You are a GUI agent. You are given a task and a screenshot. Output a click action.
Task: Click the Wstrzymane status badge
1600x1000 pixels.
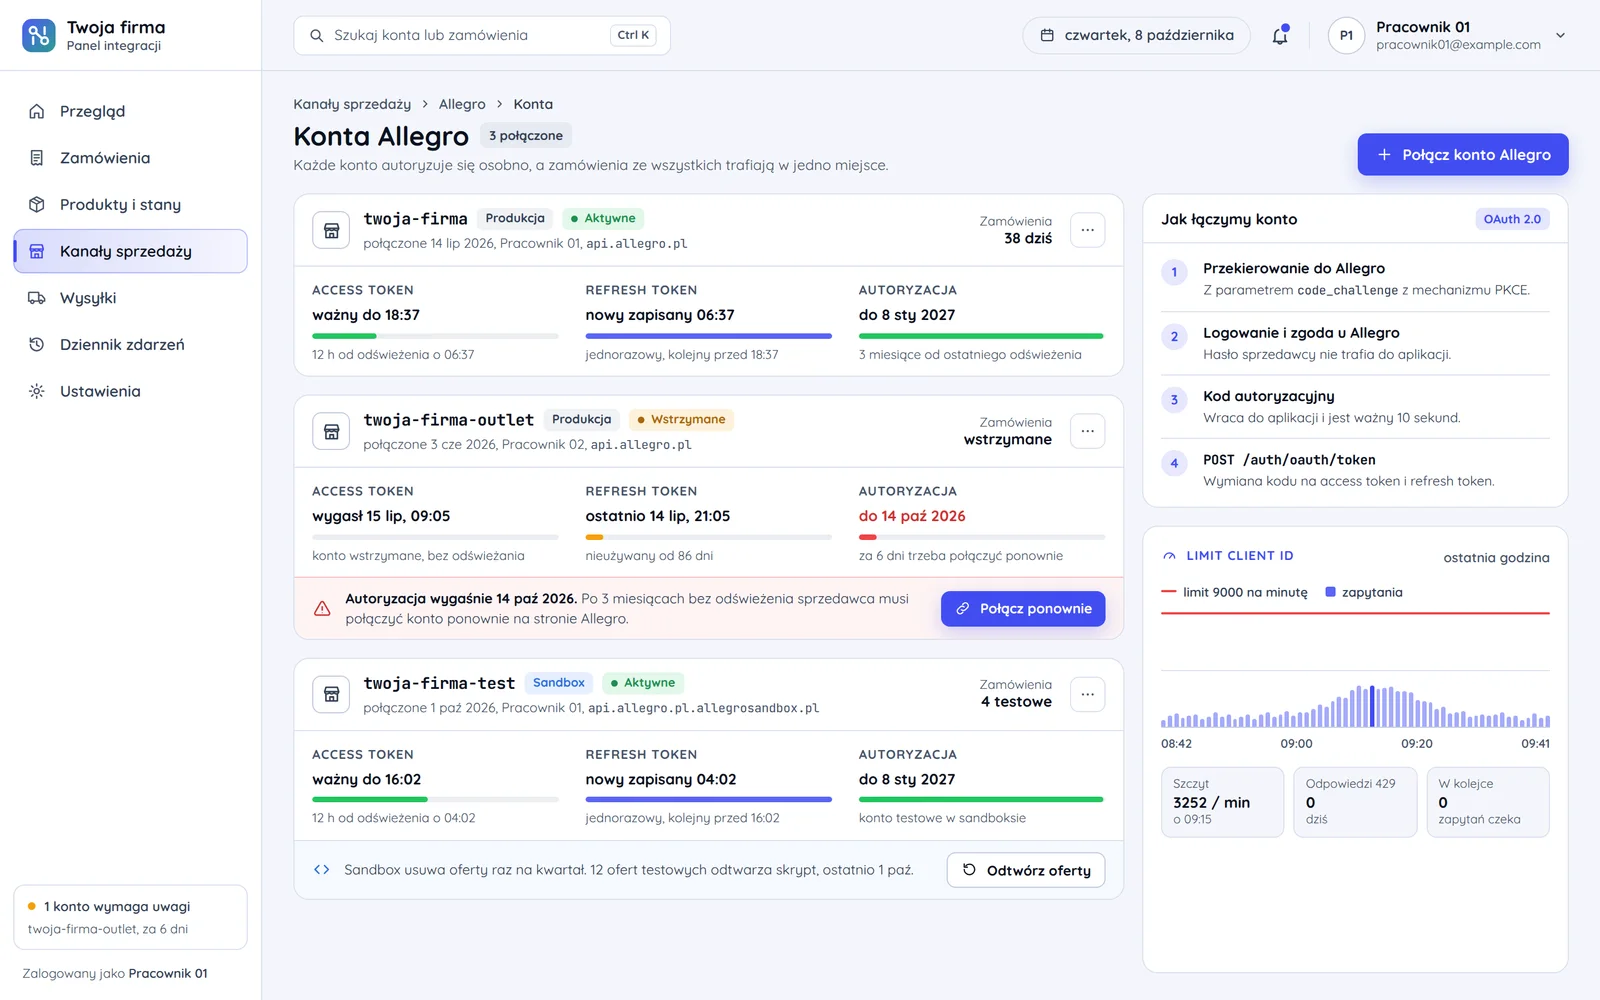[681, 419]
